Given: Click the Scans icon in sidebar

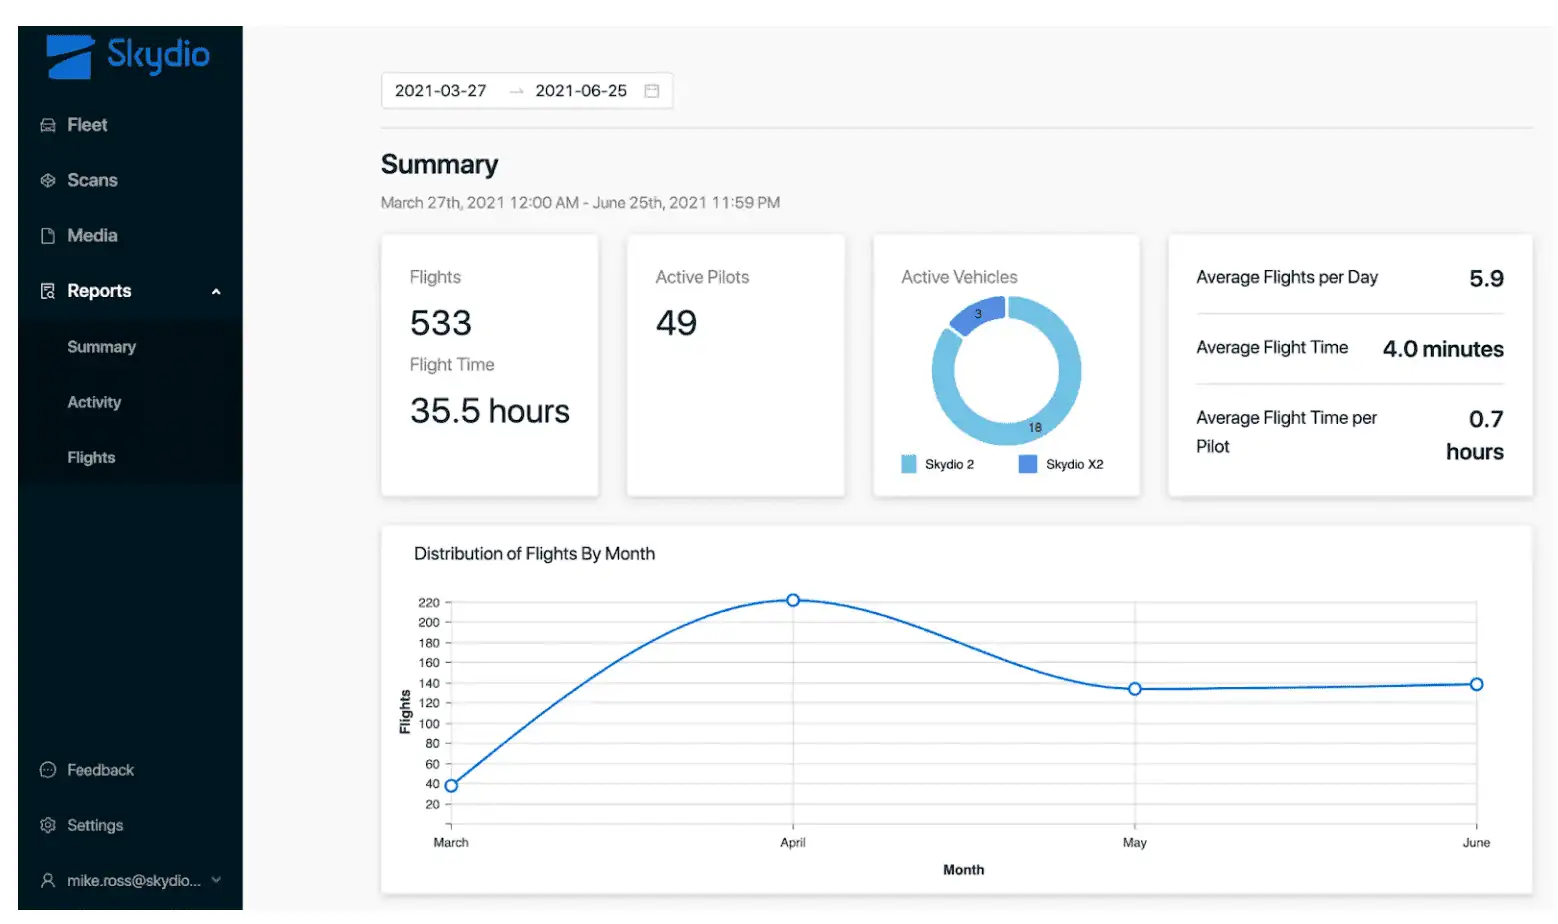Looking at the screenshot, I should click(x=47, y=181).
